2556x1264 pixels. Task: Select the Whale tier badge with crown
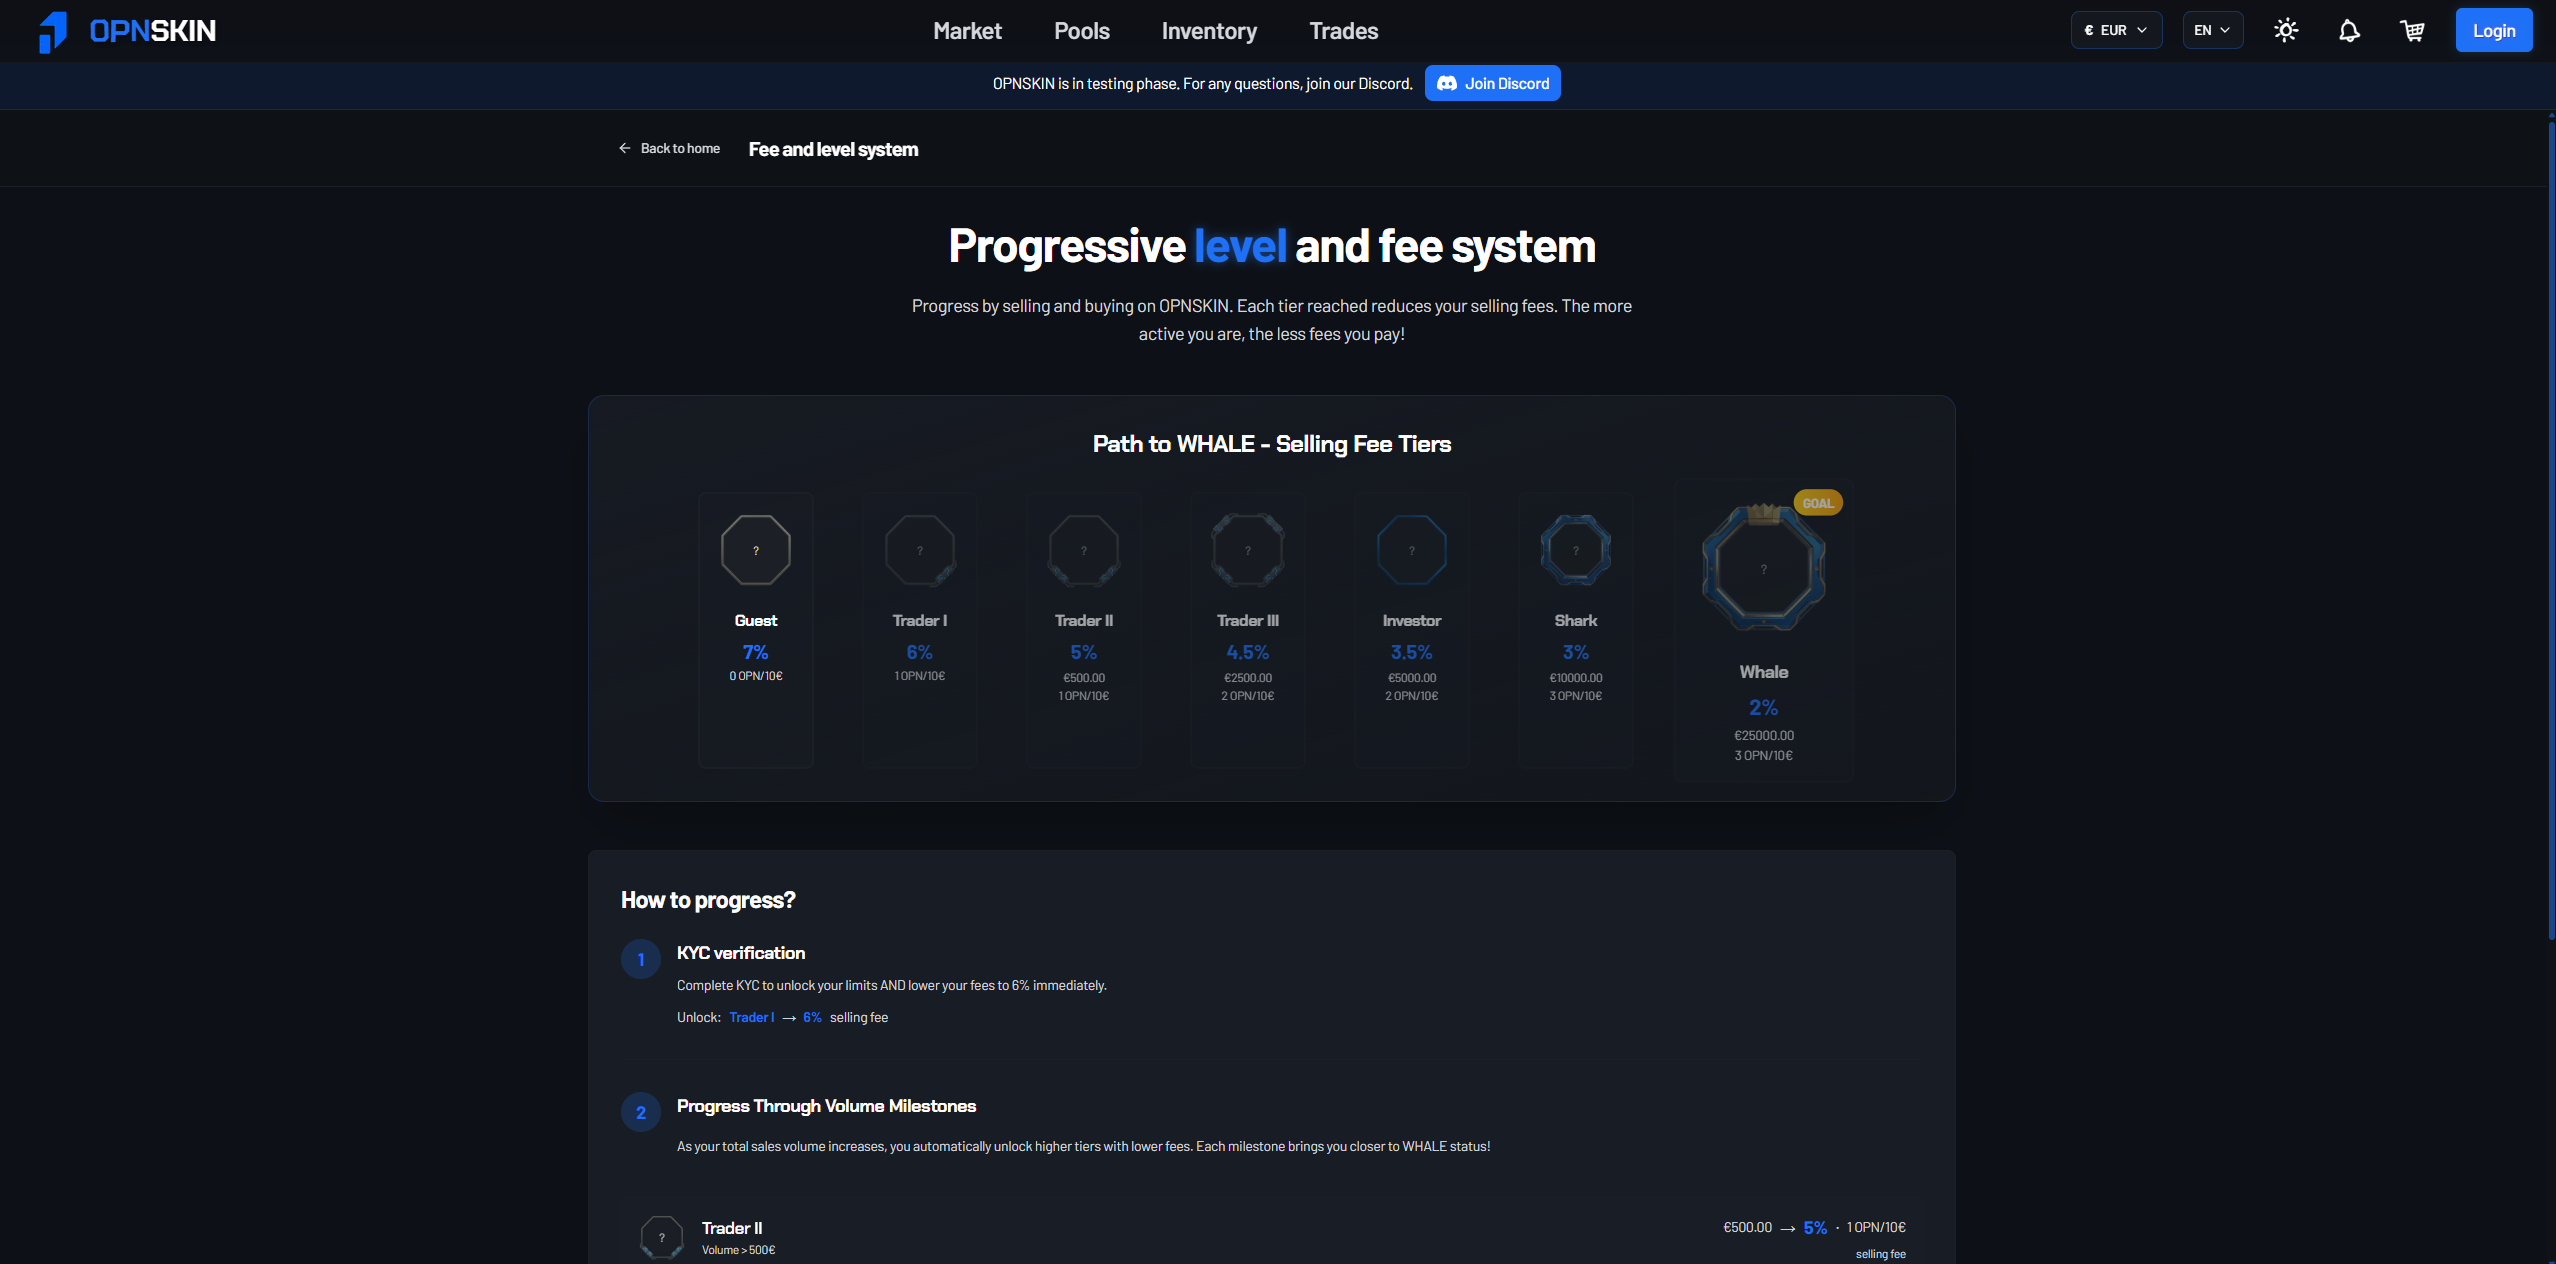point(1763,566)
